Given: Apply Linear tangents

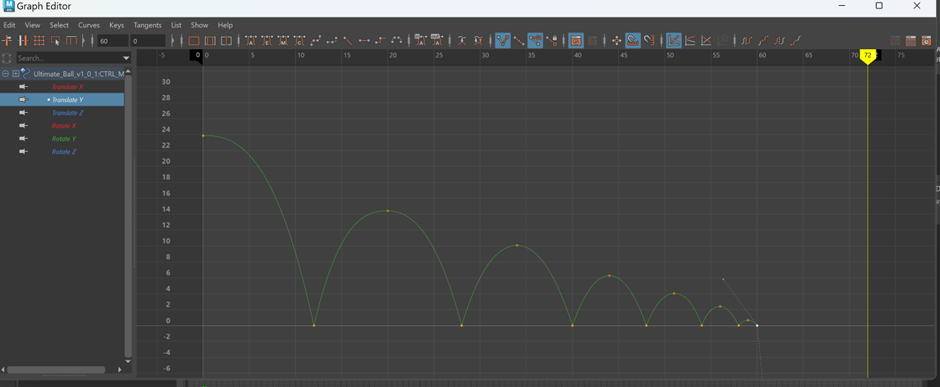Looking at the screenshot, I should point(348,41).
